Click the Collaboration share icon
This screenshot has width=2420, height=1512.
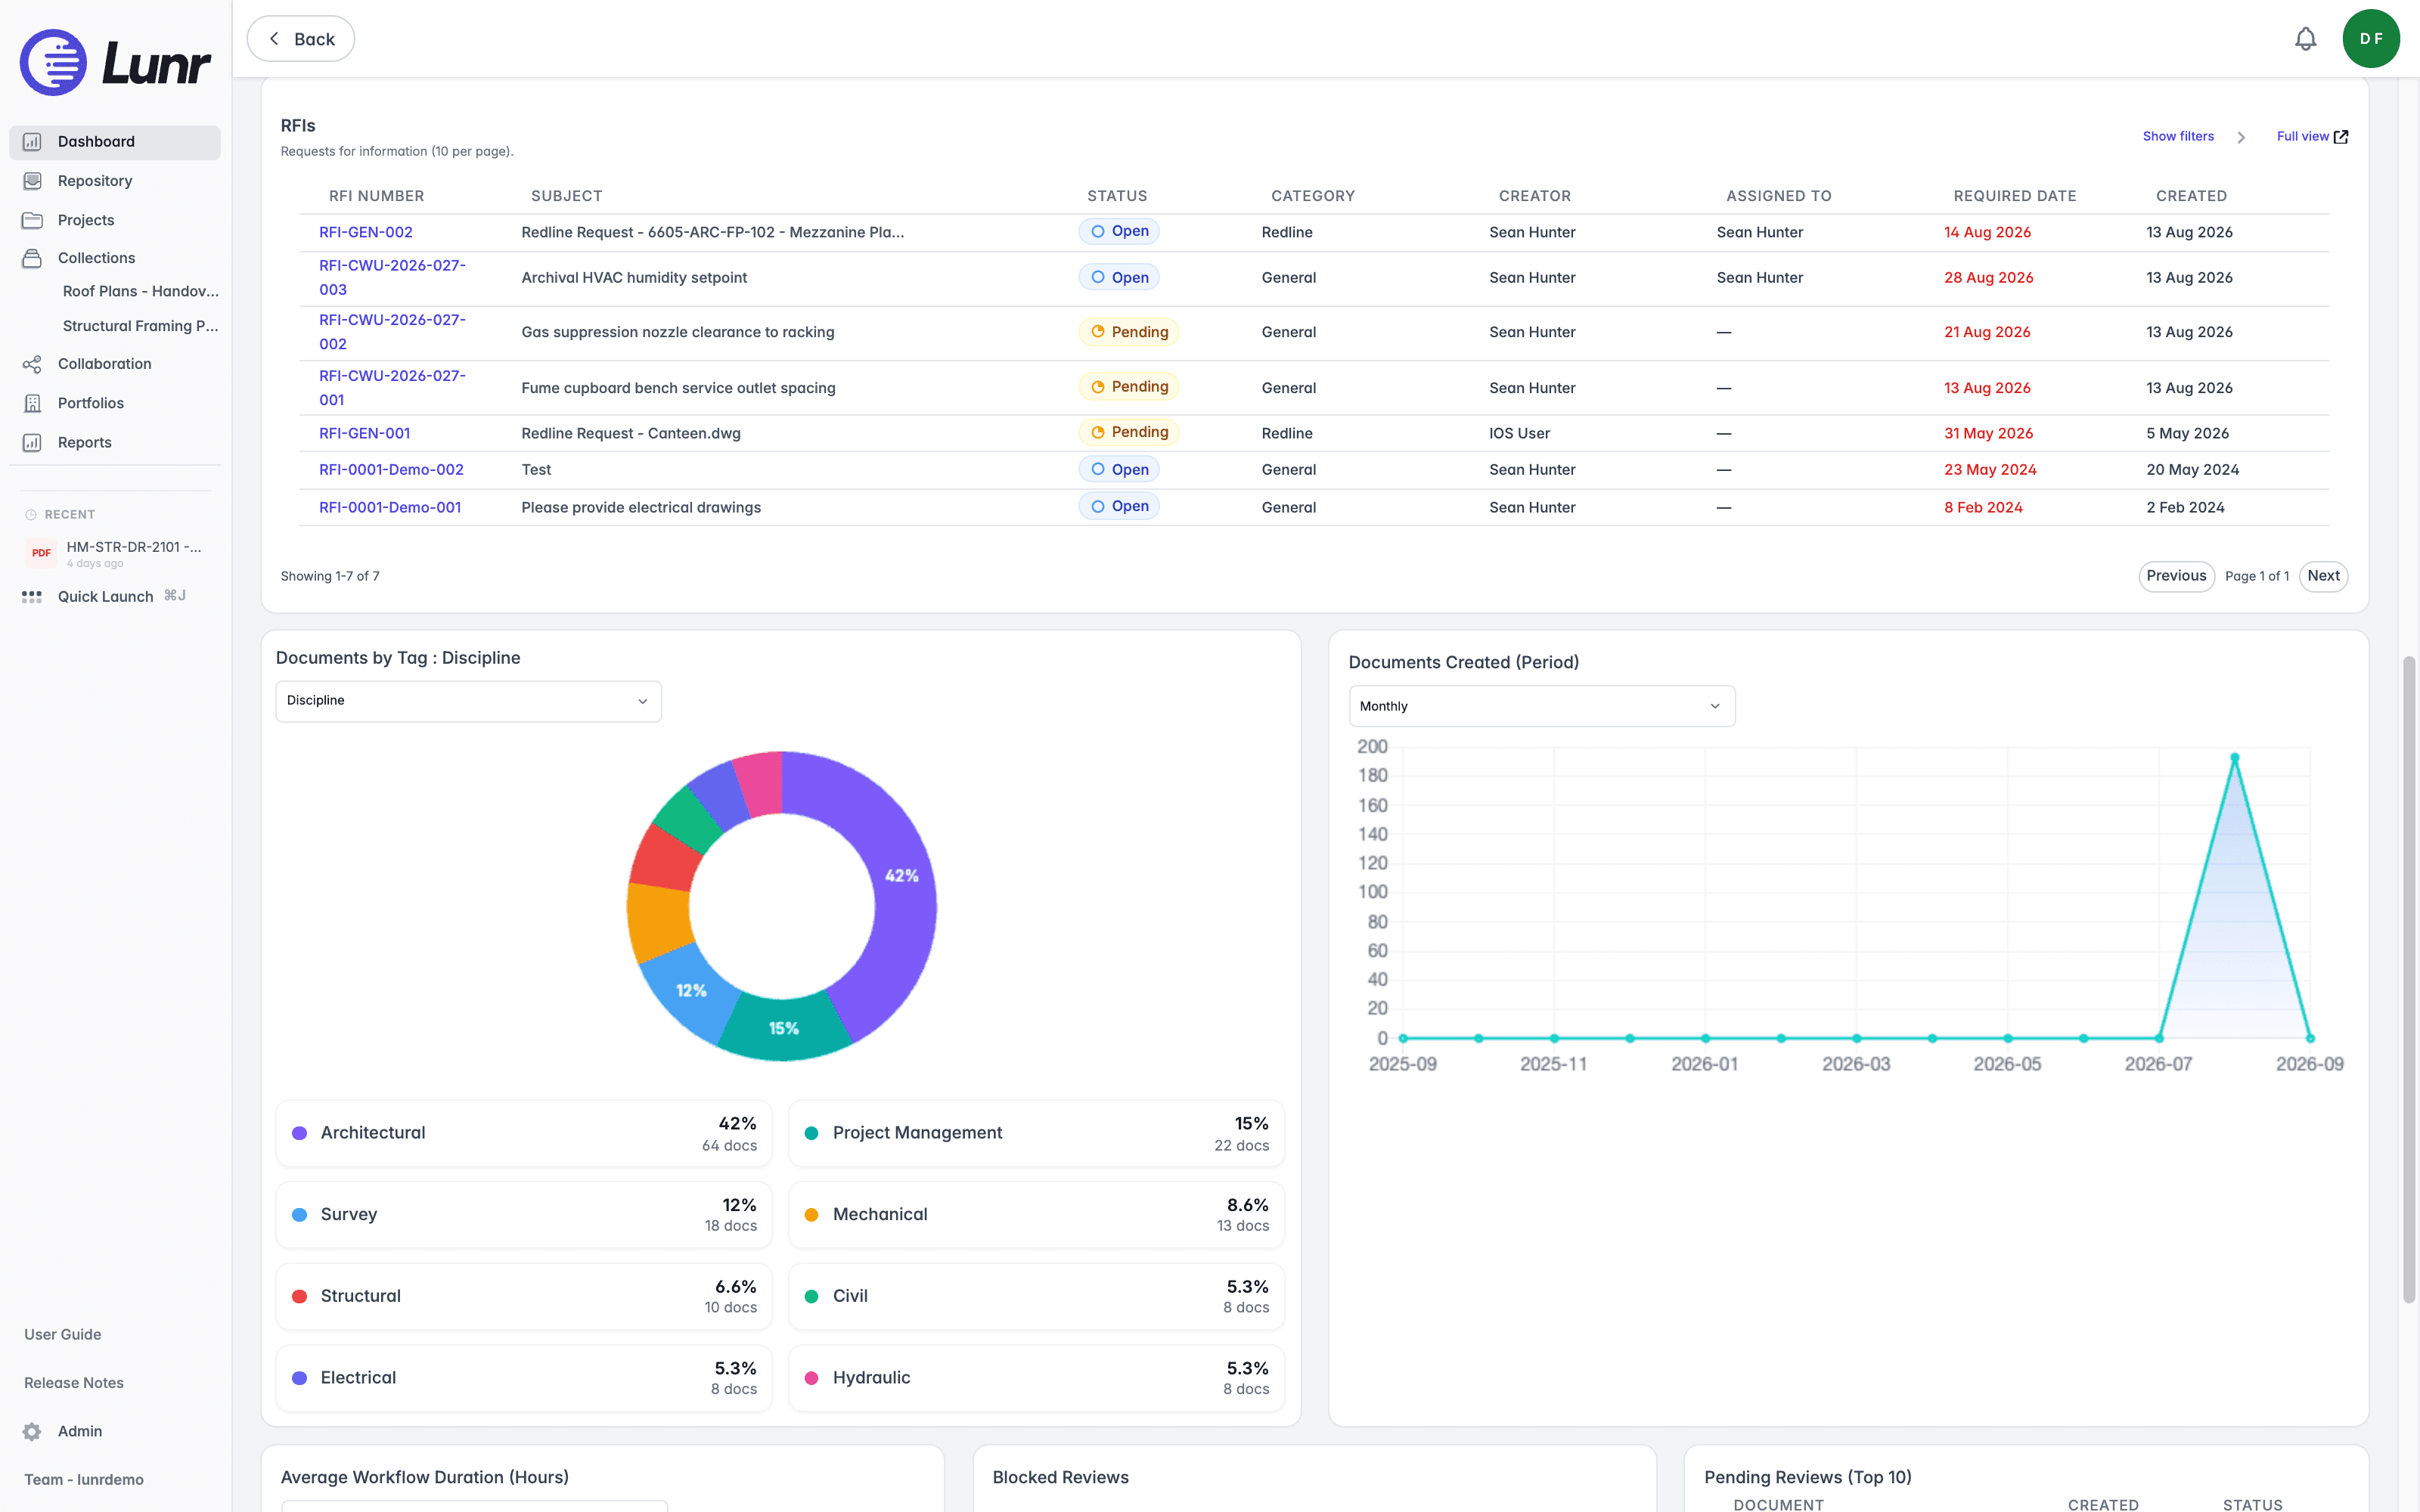click(32, 364)
